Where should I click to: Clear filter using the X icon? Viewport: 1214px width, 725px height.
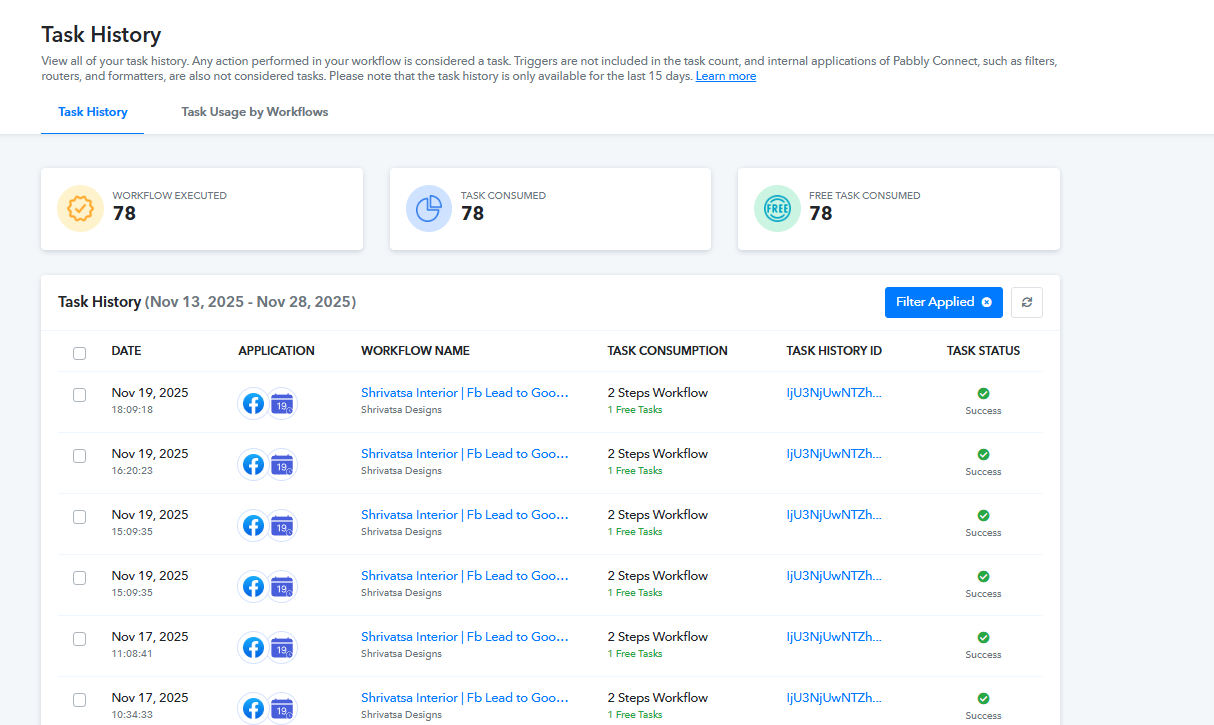[x=987, y=302]
